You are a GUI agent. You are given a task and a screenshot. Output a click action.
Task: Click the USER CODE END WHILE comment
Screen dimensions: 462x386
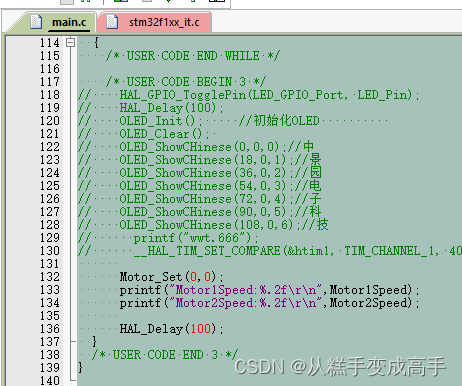tap(193, 56)
